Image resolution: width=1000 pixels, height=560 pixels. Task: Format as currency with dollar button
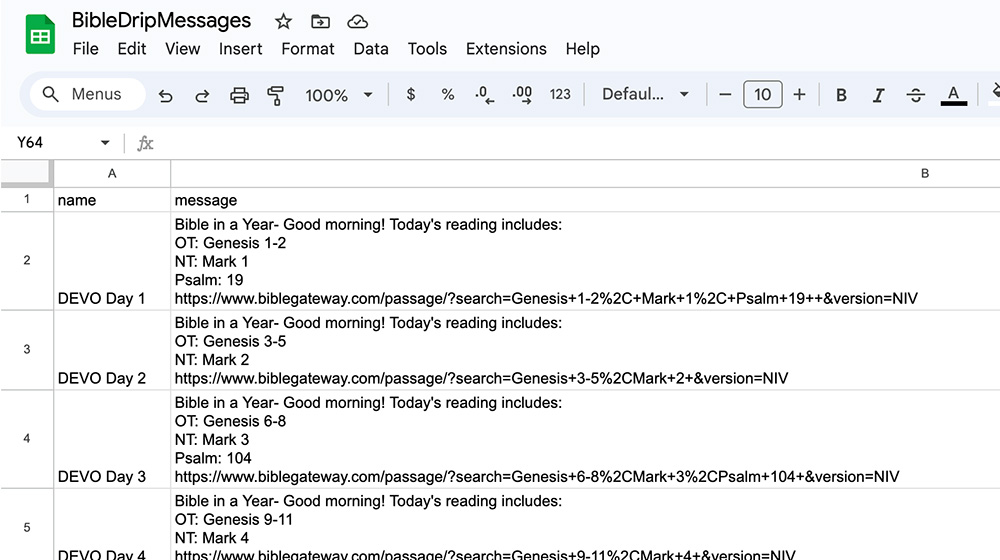411,95
